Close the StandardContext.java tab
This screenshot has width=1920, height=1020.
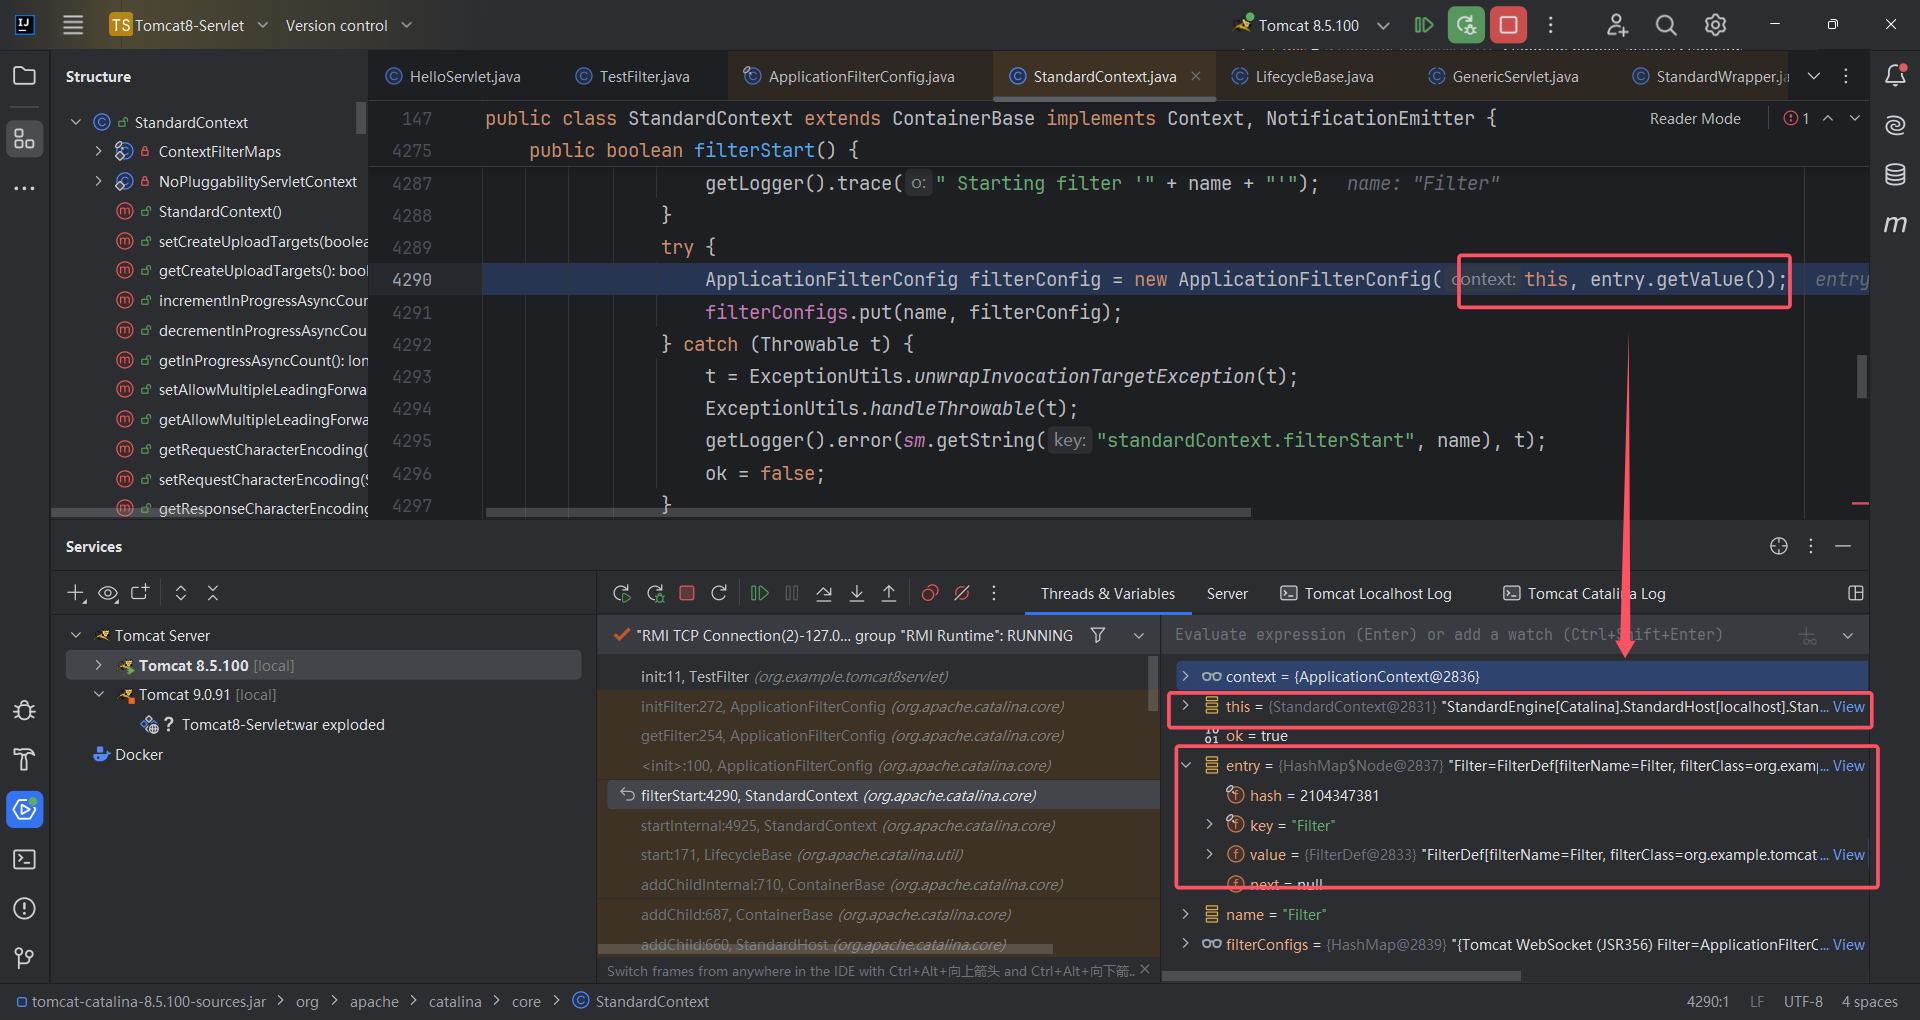pyautogui.click(x=1196, y=76)
